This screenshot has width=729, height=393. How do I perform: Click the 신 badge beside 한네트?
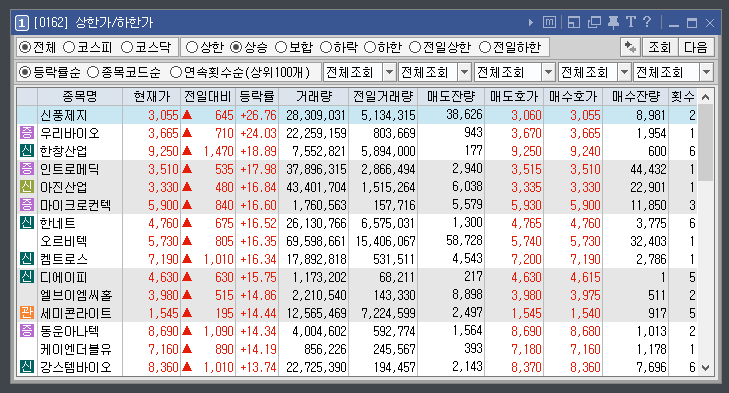[x=27, y=223]
